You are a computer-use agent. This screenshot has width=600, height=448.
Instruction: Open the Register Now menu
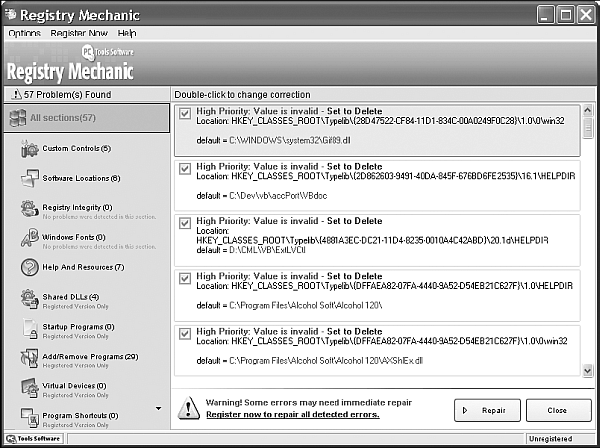point(79,33)
